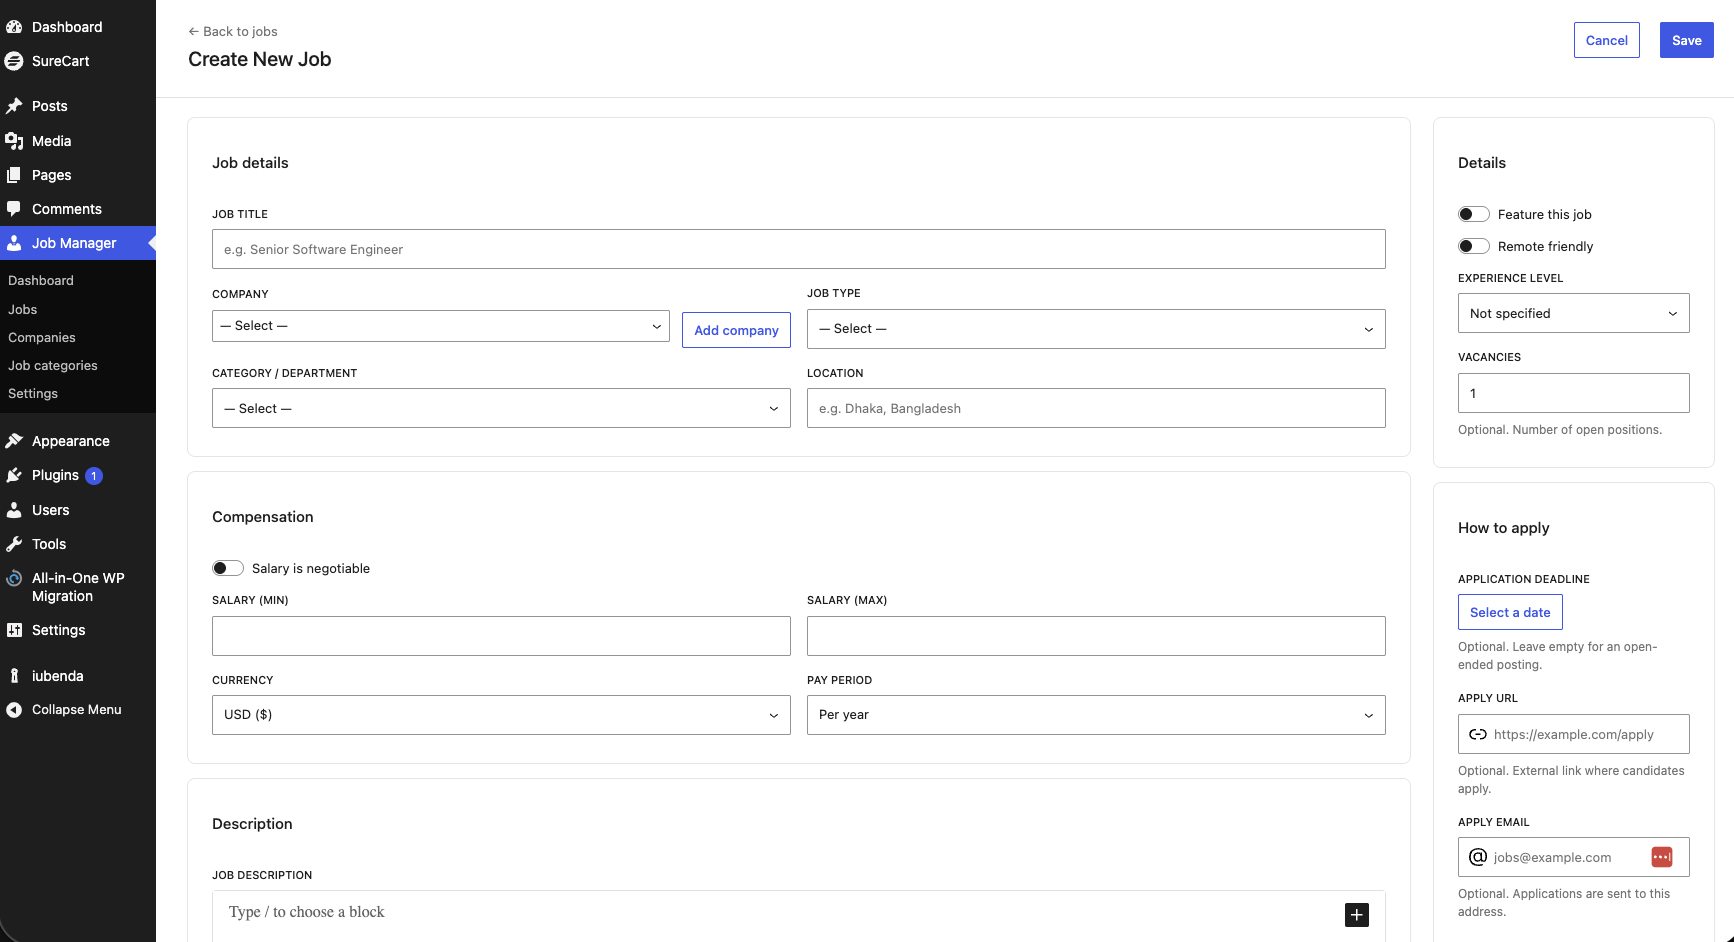
Task: Open the Job Type dropdown
Action: (1096, 329)
